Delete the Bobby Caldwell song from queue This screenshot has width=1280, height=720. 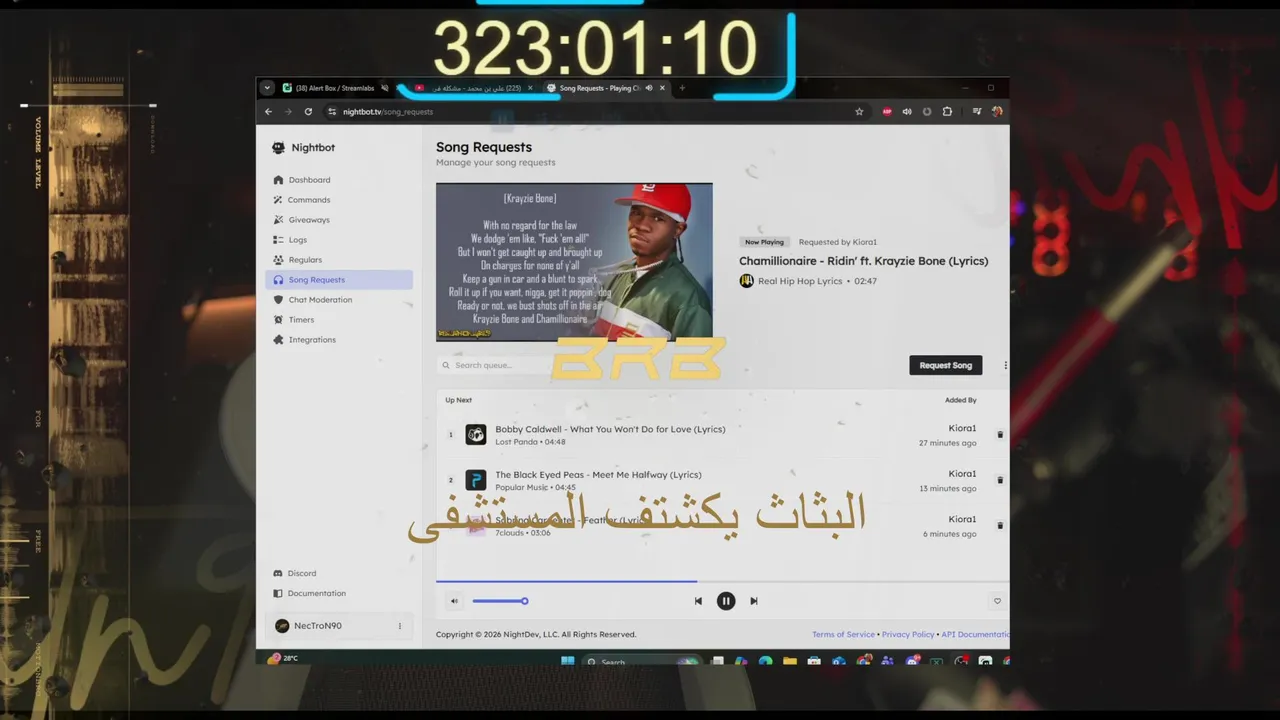(1000, 435)
